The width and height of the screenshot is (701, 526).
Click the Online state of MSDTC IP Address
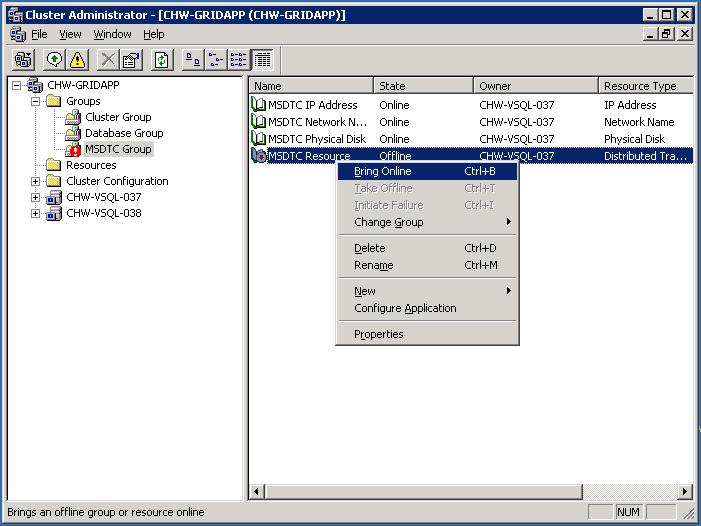click(x=394, y=105)
